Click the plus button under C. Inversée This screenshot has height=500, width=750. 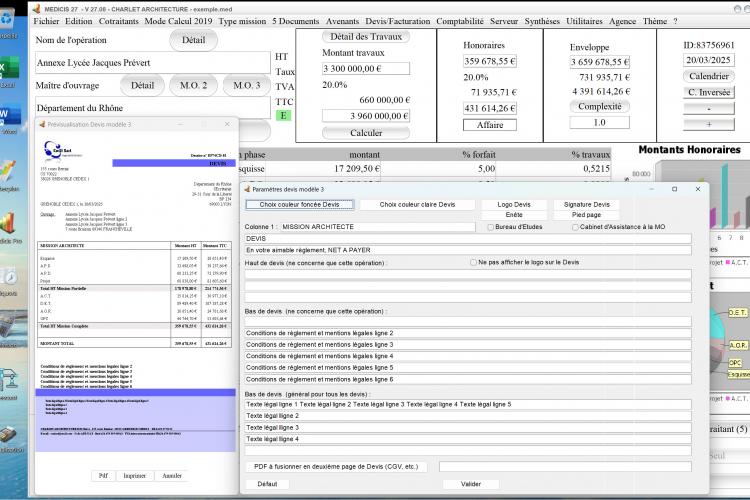pos(709,124)
